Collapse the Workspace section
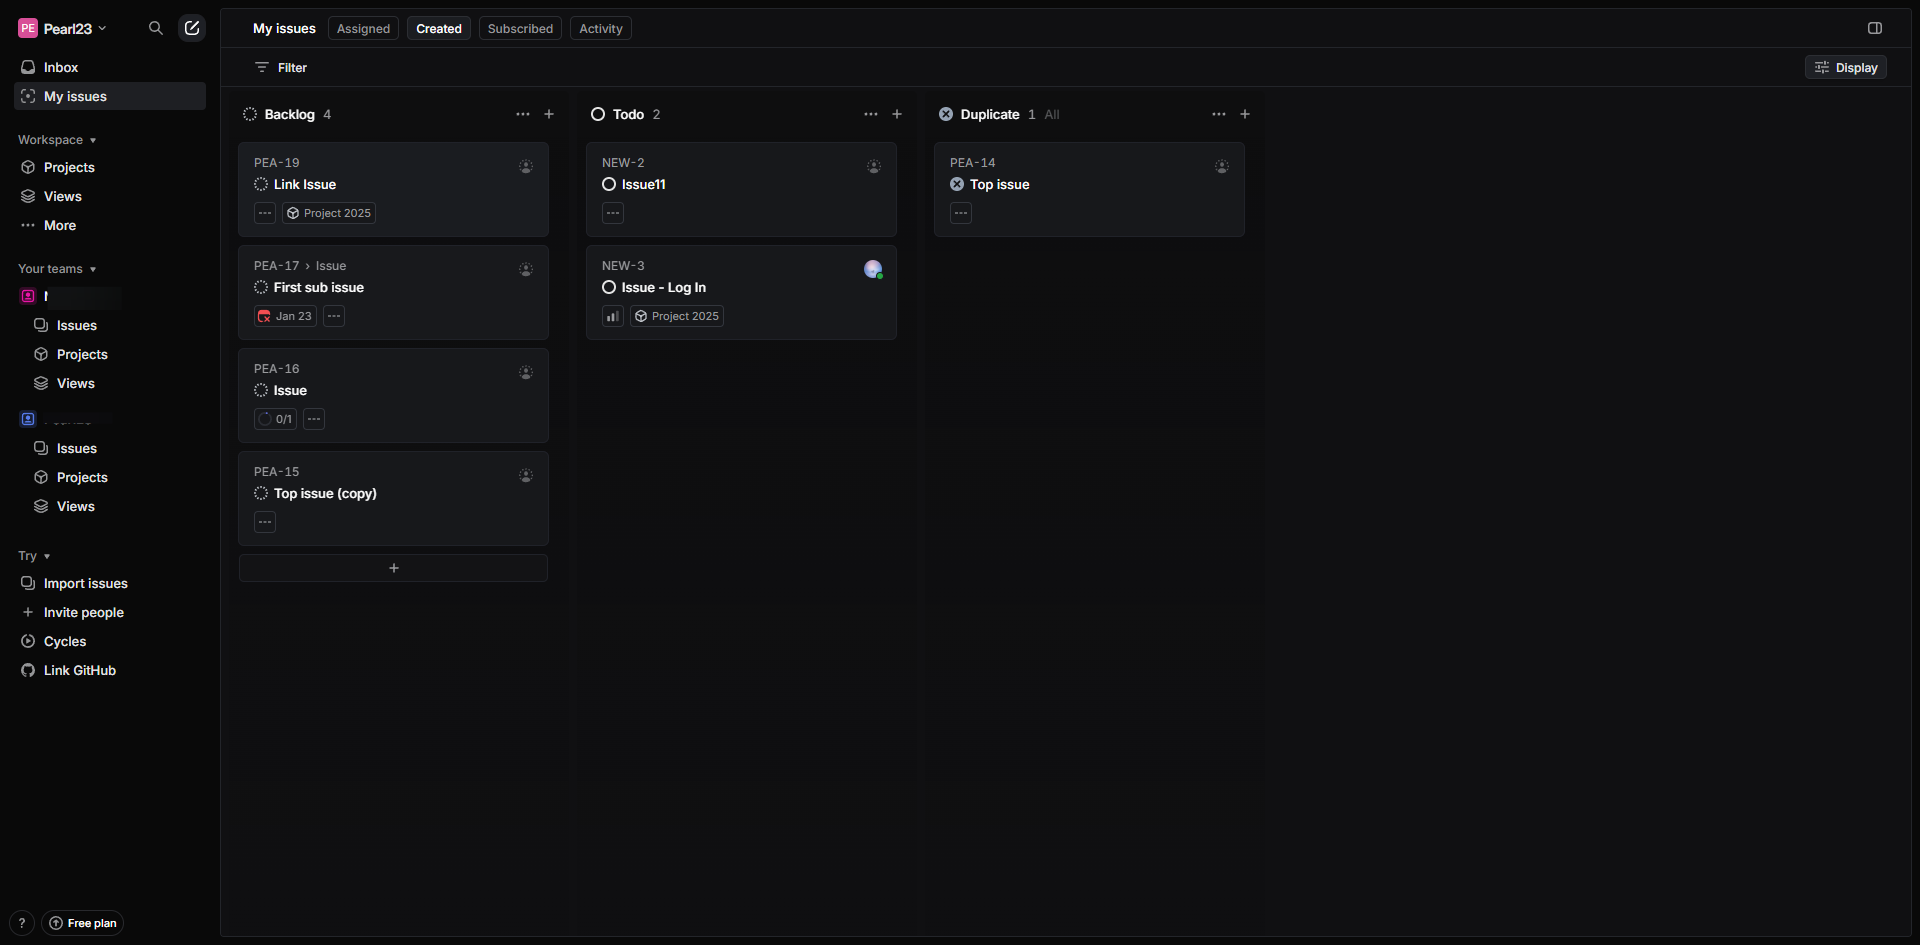The image size is (1920, 945). [57, 140]
